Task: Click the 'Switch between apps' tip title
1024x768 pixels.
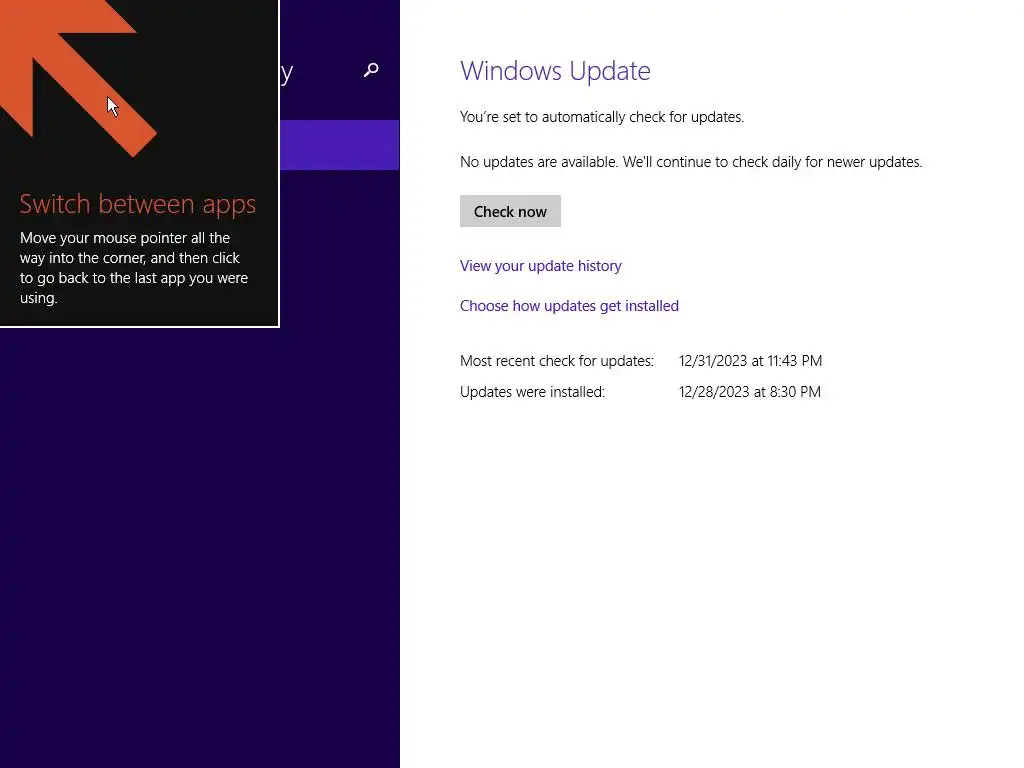Action: pos(138,204)
